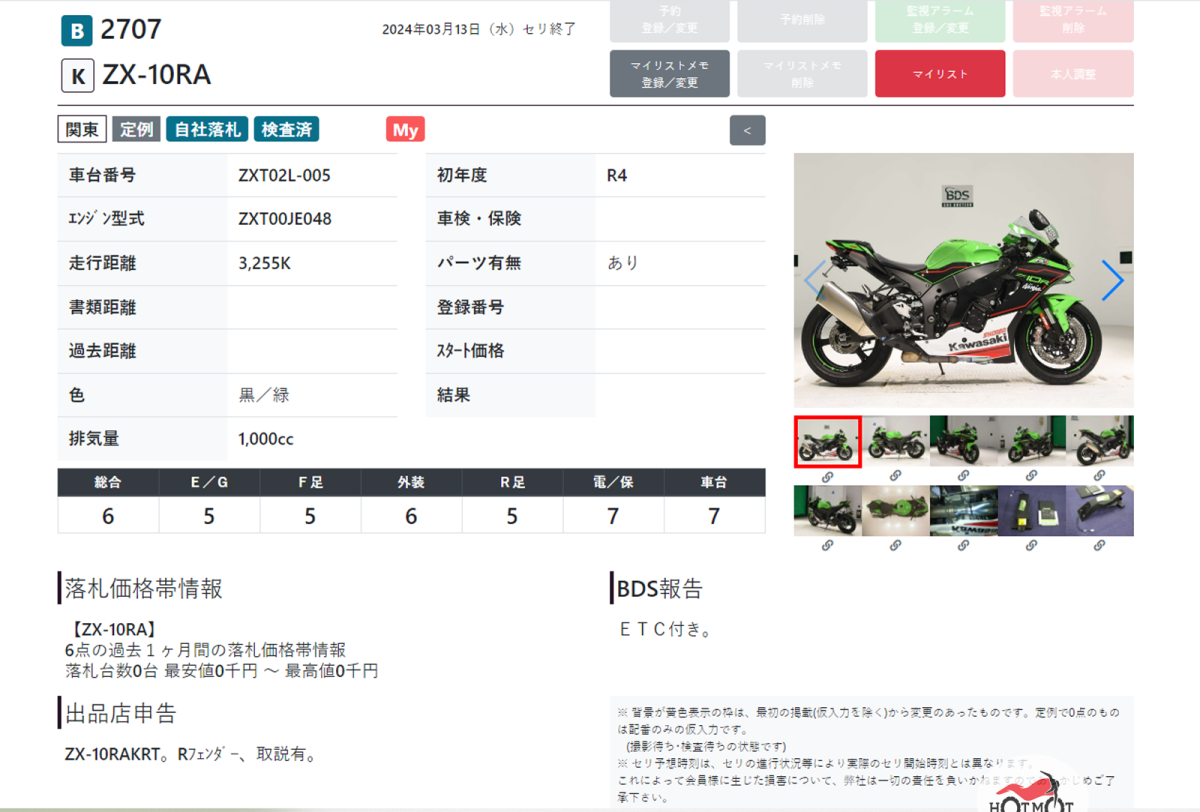
Task: Select the rear-left angle thumbnail
Action: tap(828, 511)
